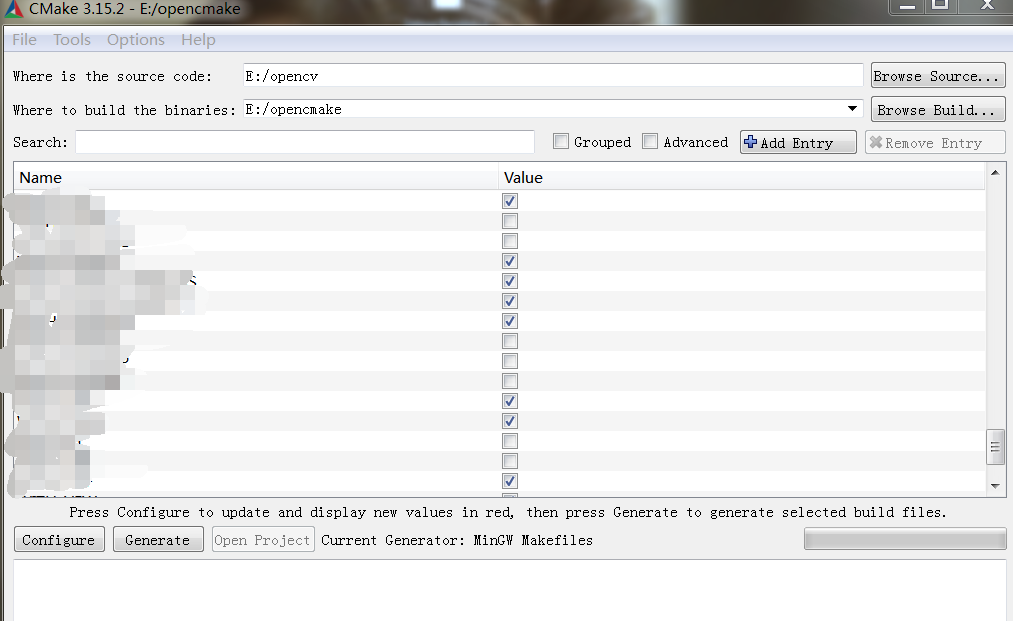Click Browse Source to pick source folder
1013x621 pixels.
937,74
